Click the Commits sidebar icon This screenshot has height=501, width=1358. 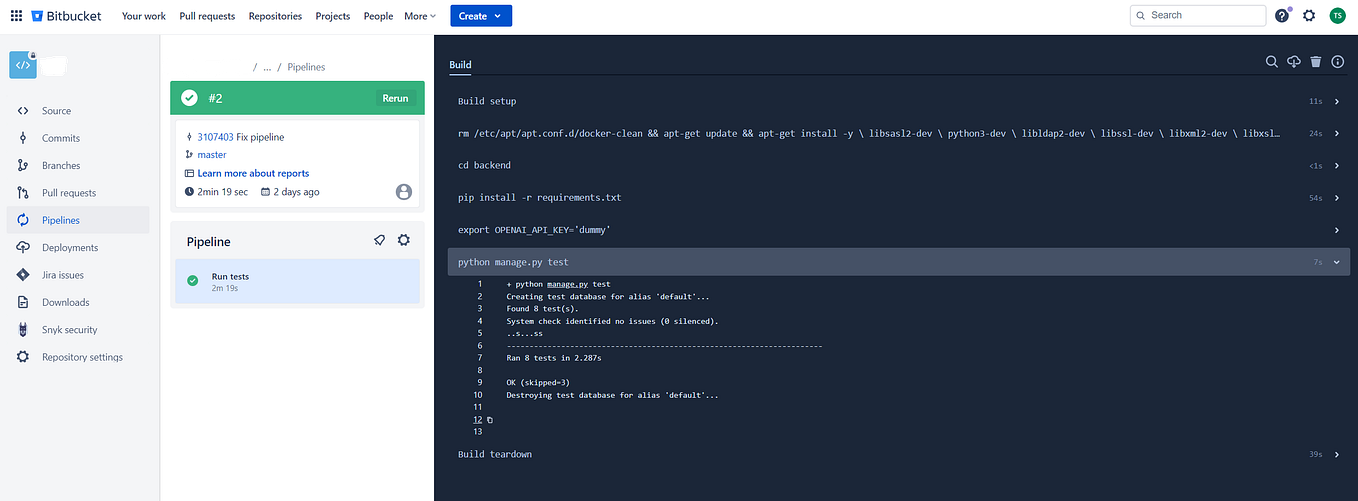[x=23, y=138]
